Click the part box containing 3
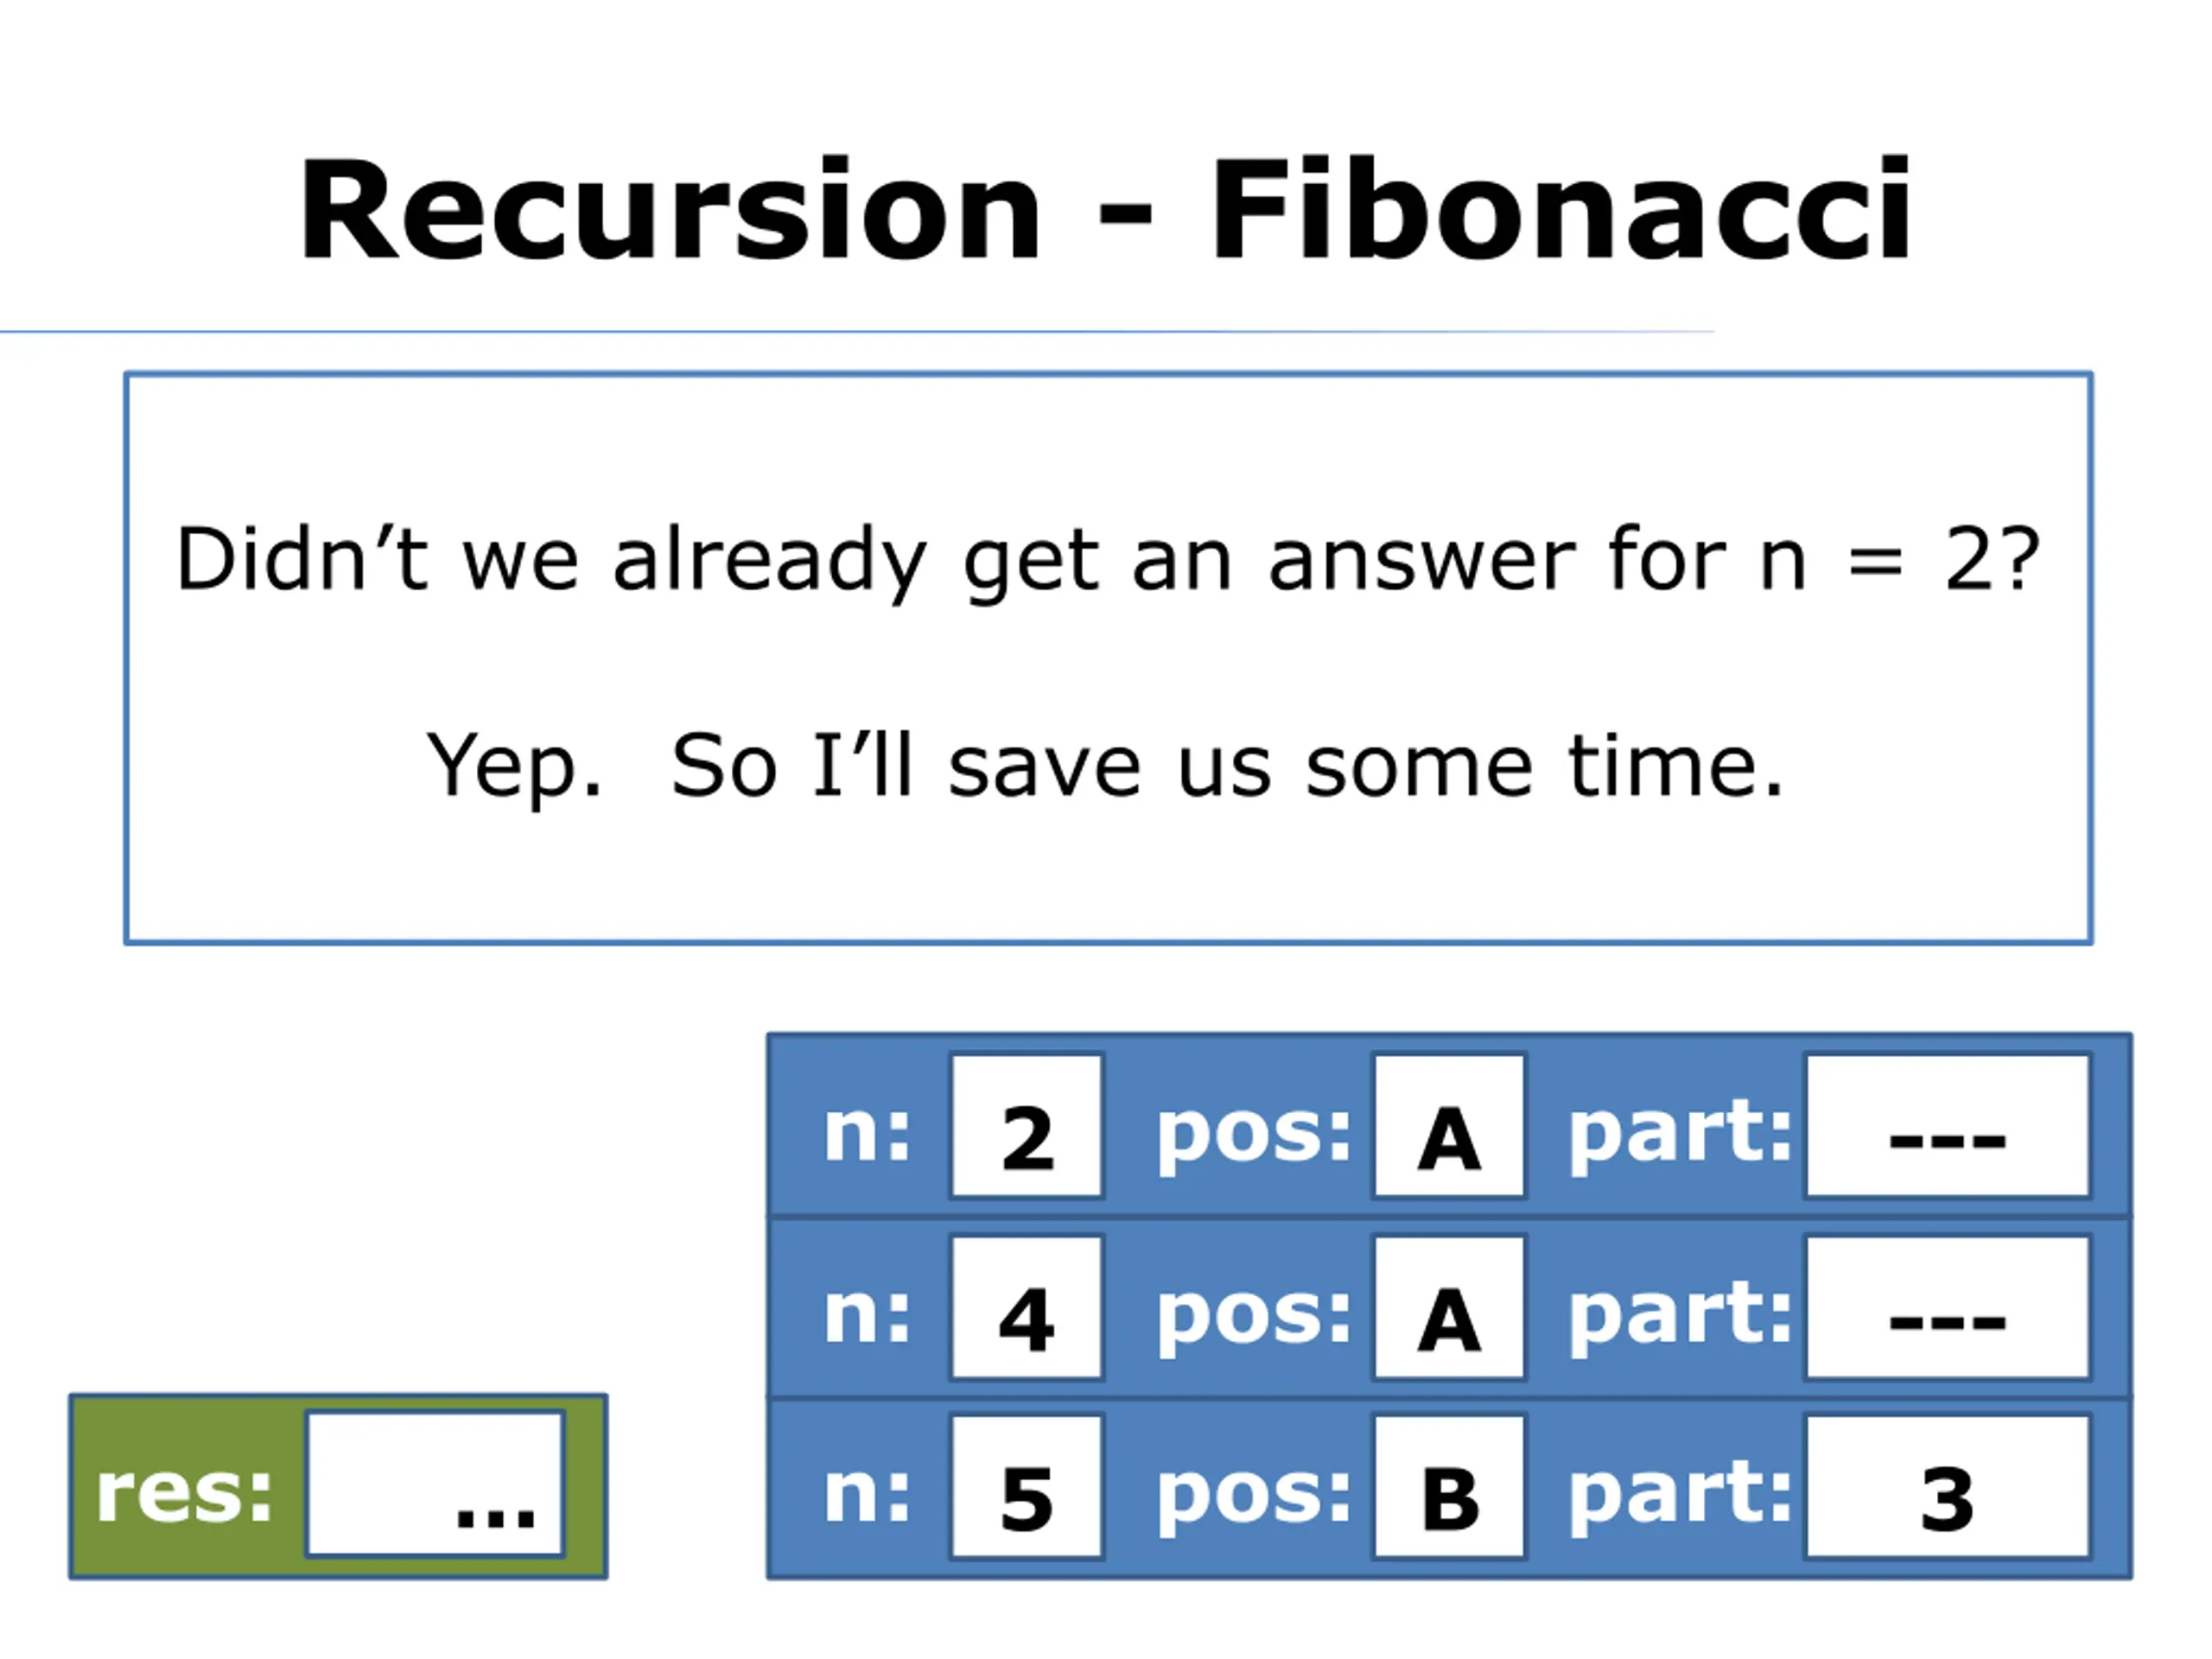 (1948, 1486)
